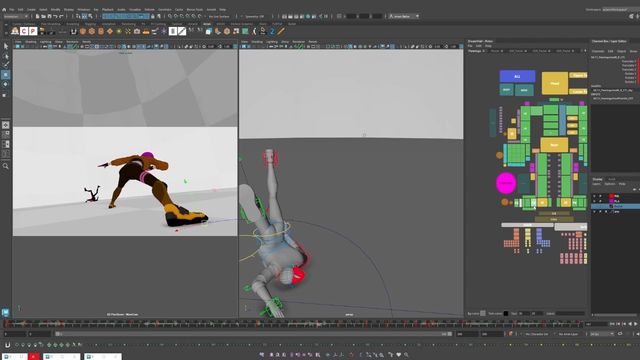Image resolution: width=640 pixels, height=360 pixels.
Task: Choose the highlighted Move tool
Action: [x=6, y=75]
